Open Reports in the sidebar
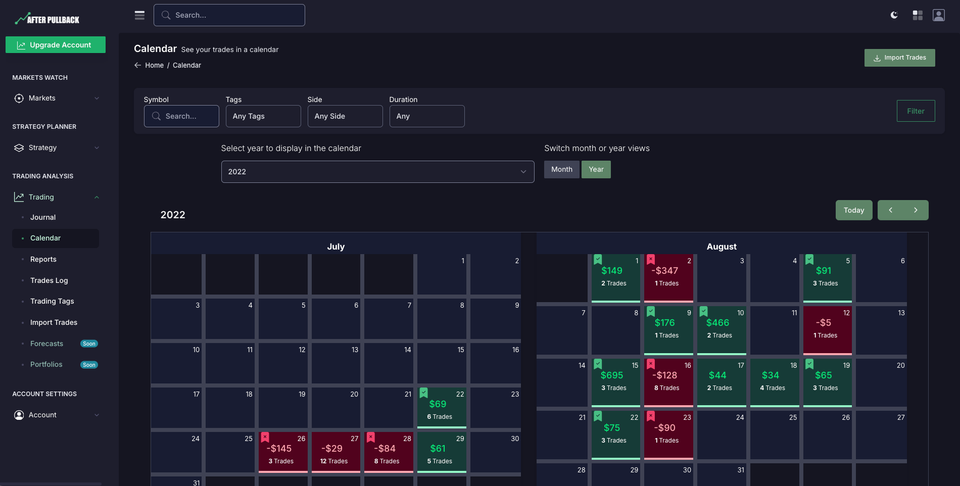 click(43, 260)
